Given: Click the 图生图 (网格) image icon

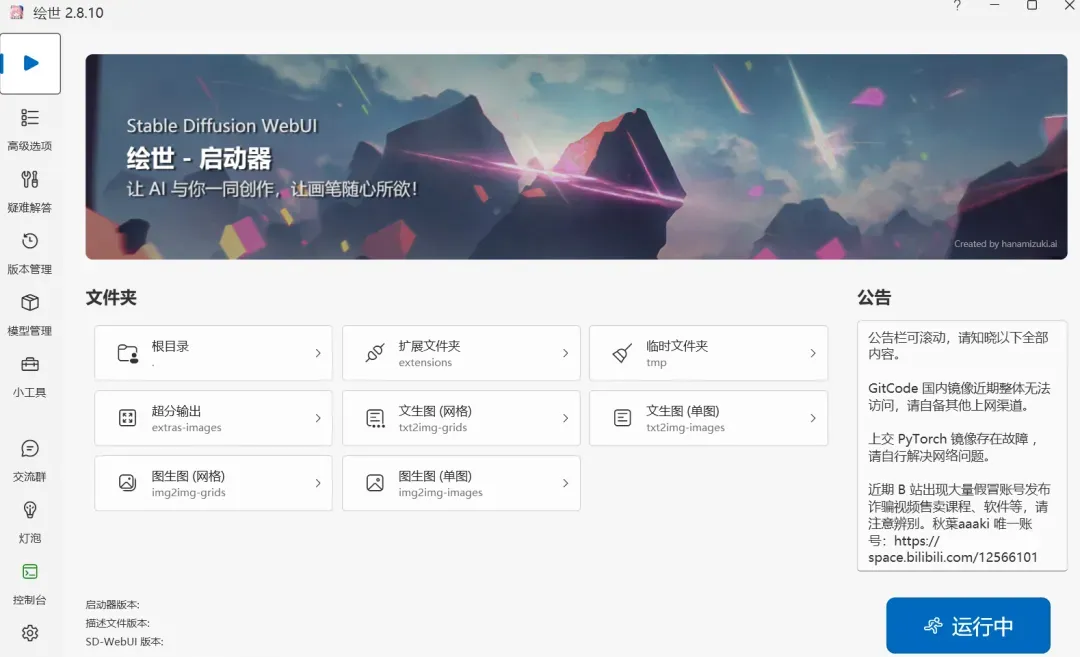Looking at the screenshot, I should pos(127,483).
